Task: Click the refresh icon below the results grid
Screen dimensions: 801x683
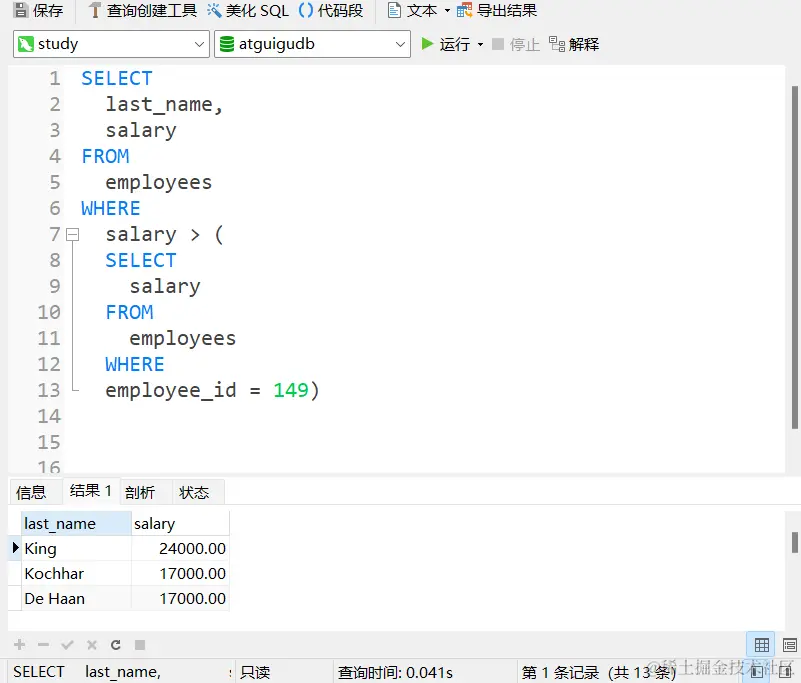Action: click(117, 644)
